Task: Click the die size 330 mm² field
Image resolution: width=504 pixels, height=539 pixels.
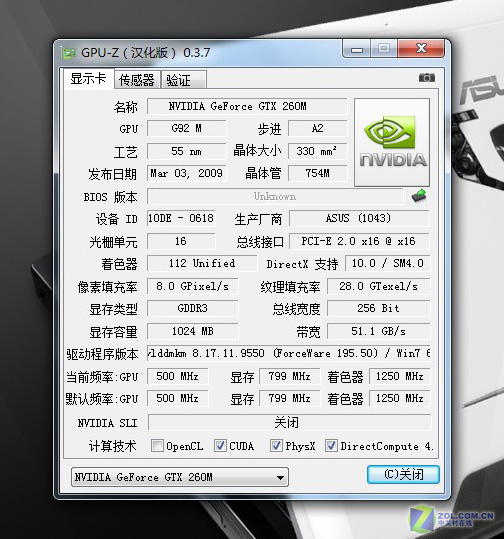Action: point(318,151)
